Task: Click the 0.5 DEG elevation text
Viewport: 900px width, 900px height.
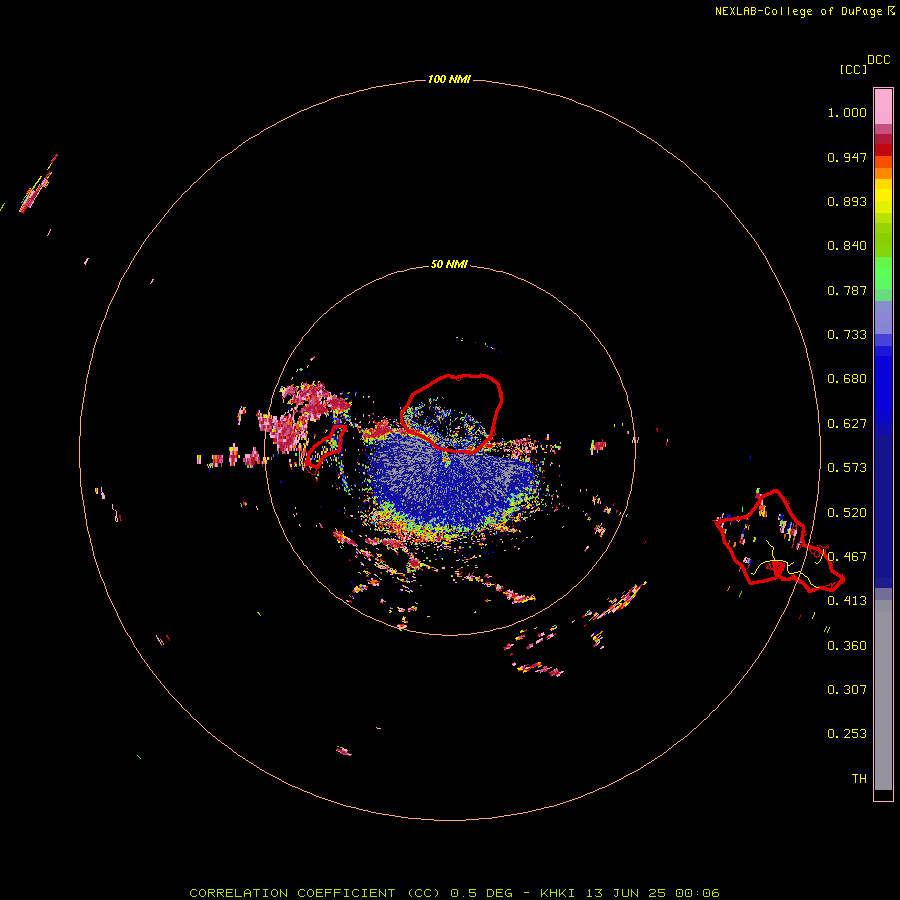Action: pyautogui.click(x=482, y=893)
